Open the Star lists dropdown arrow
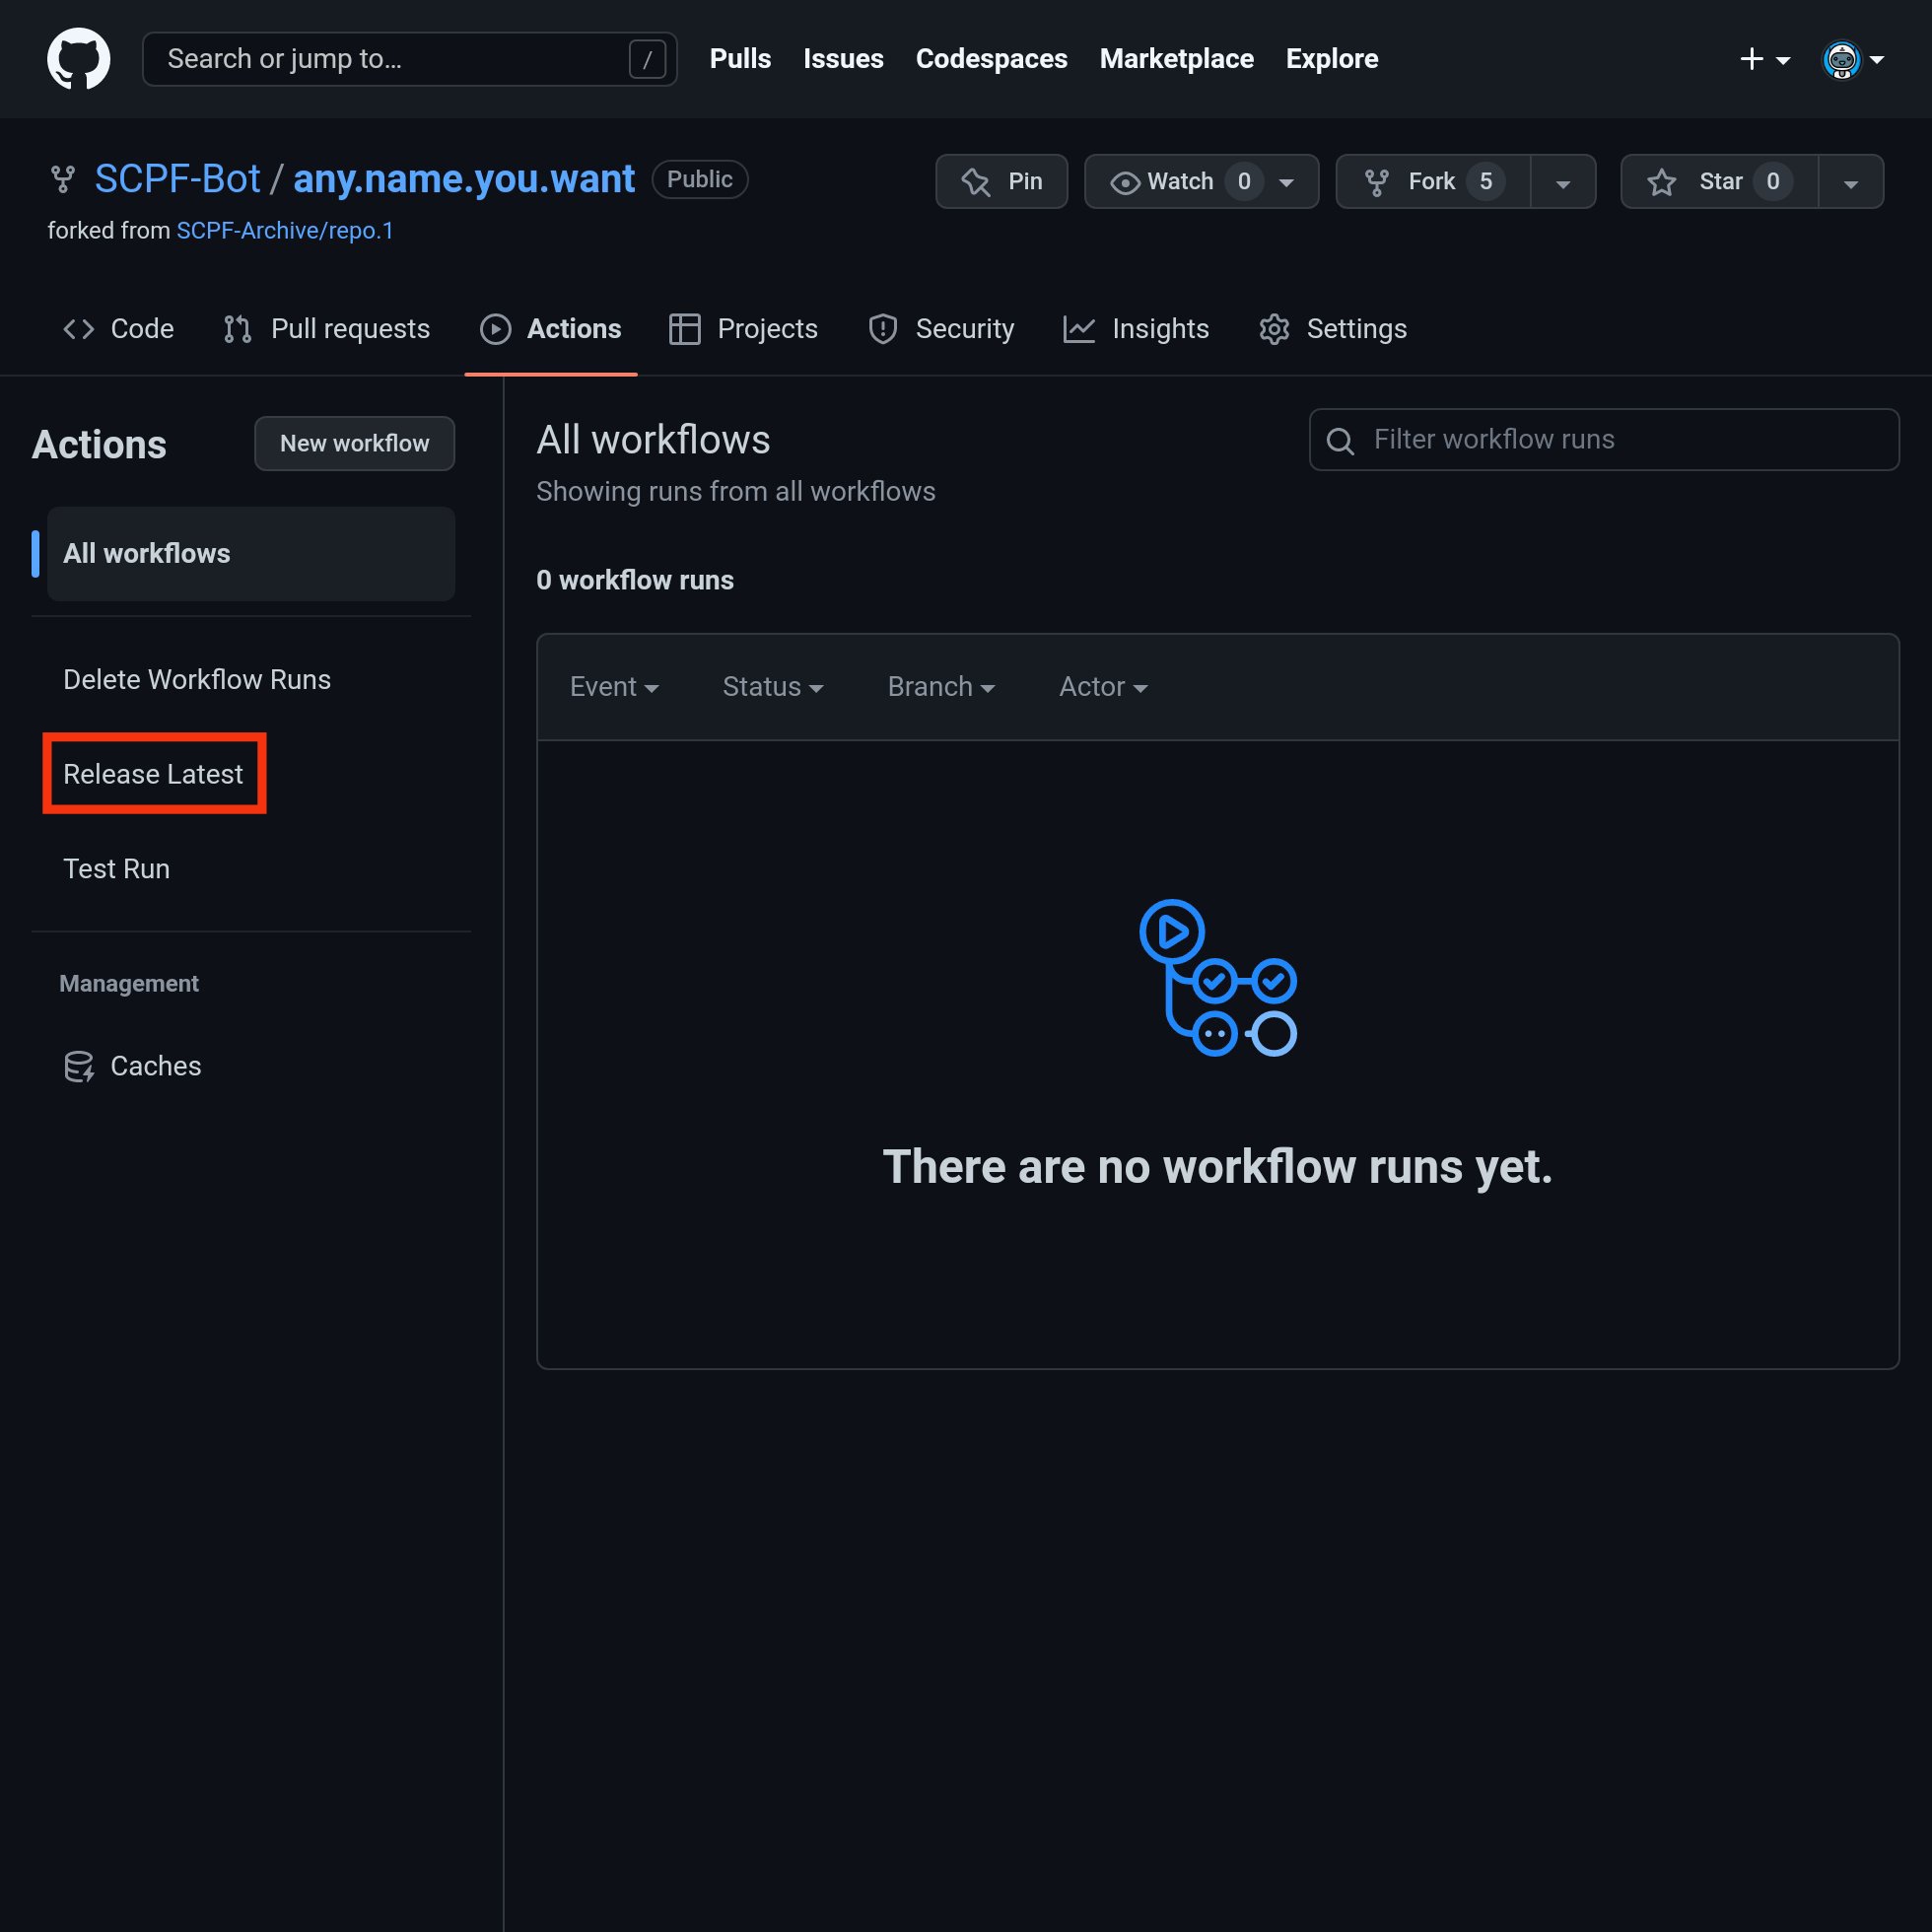Screen dimensions: 1932x1932 1851,182
